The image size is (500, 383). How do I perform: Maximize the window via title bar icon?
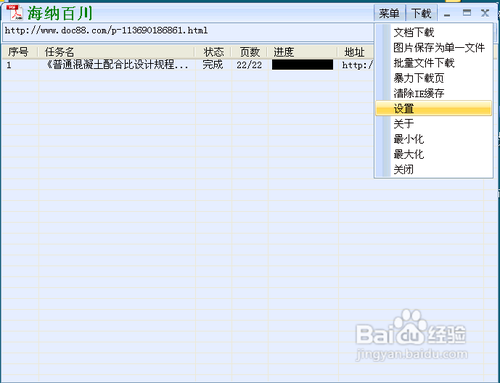click(467, 13)
